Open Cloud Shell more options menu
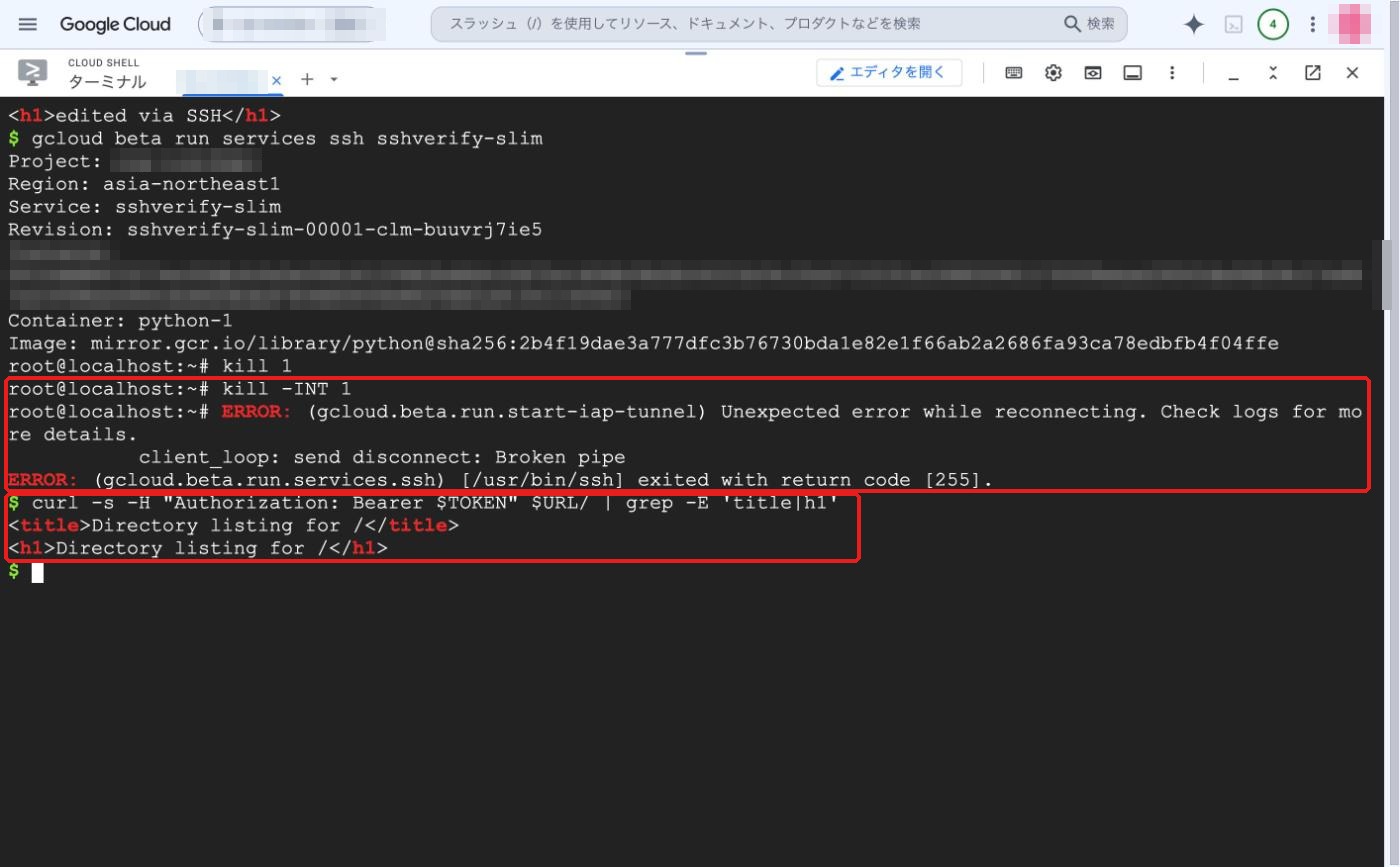The height and width of the screenshot is (867, 1400). 1172,73
